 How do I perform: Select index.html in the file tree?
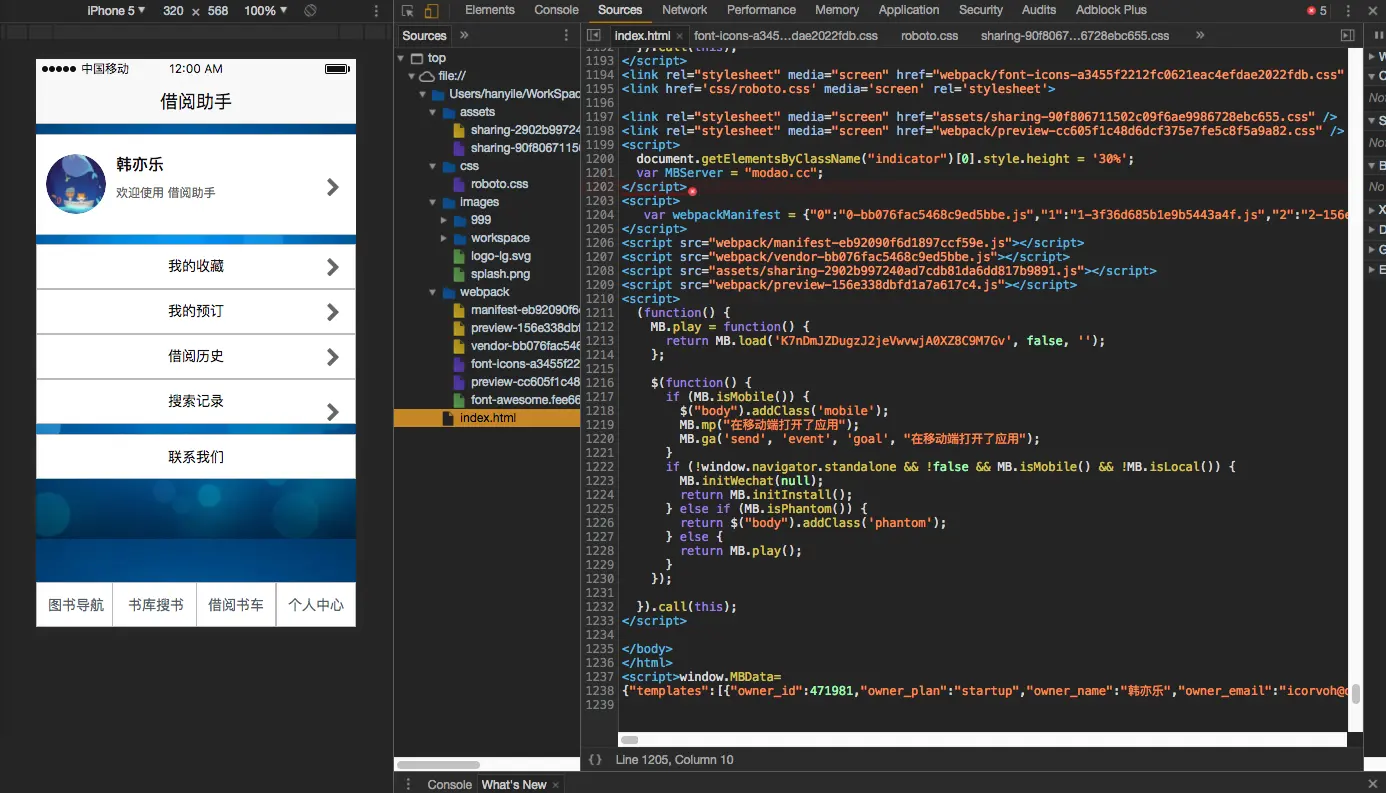[487, 418]
